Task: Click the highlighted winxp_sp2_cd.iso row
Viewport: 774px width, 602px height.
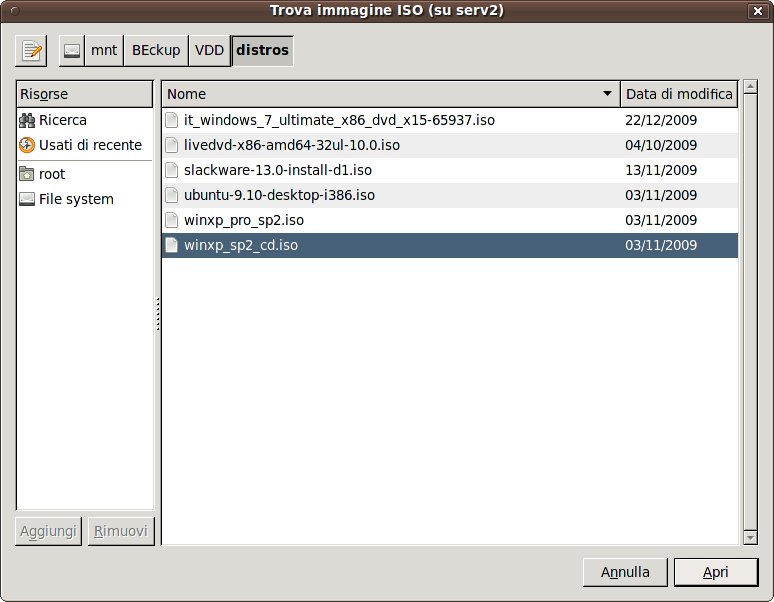Action: pos(450,245)
